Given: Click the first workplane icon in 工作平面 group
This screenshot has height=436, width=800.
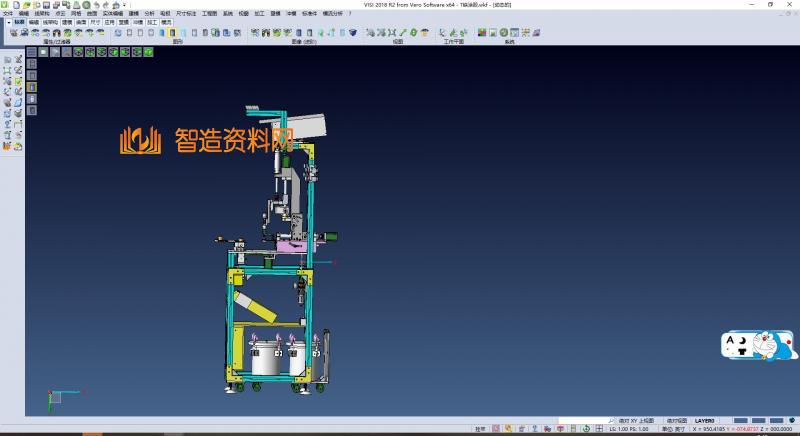Looking at the screenshot, I should point(444,33).
